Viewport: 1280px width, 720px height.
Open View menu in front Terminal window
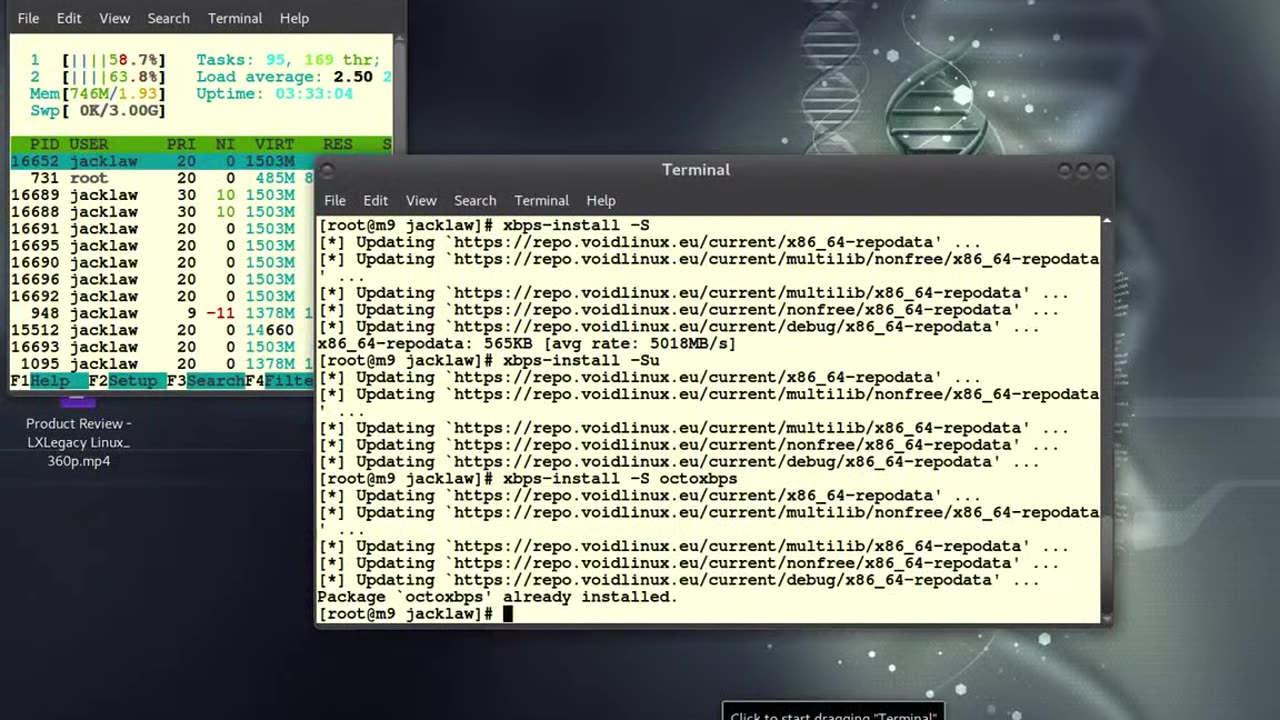click(421, 200)
